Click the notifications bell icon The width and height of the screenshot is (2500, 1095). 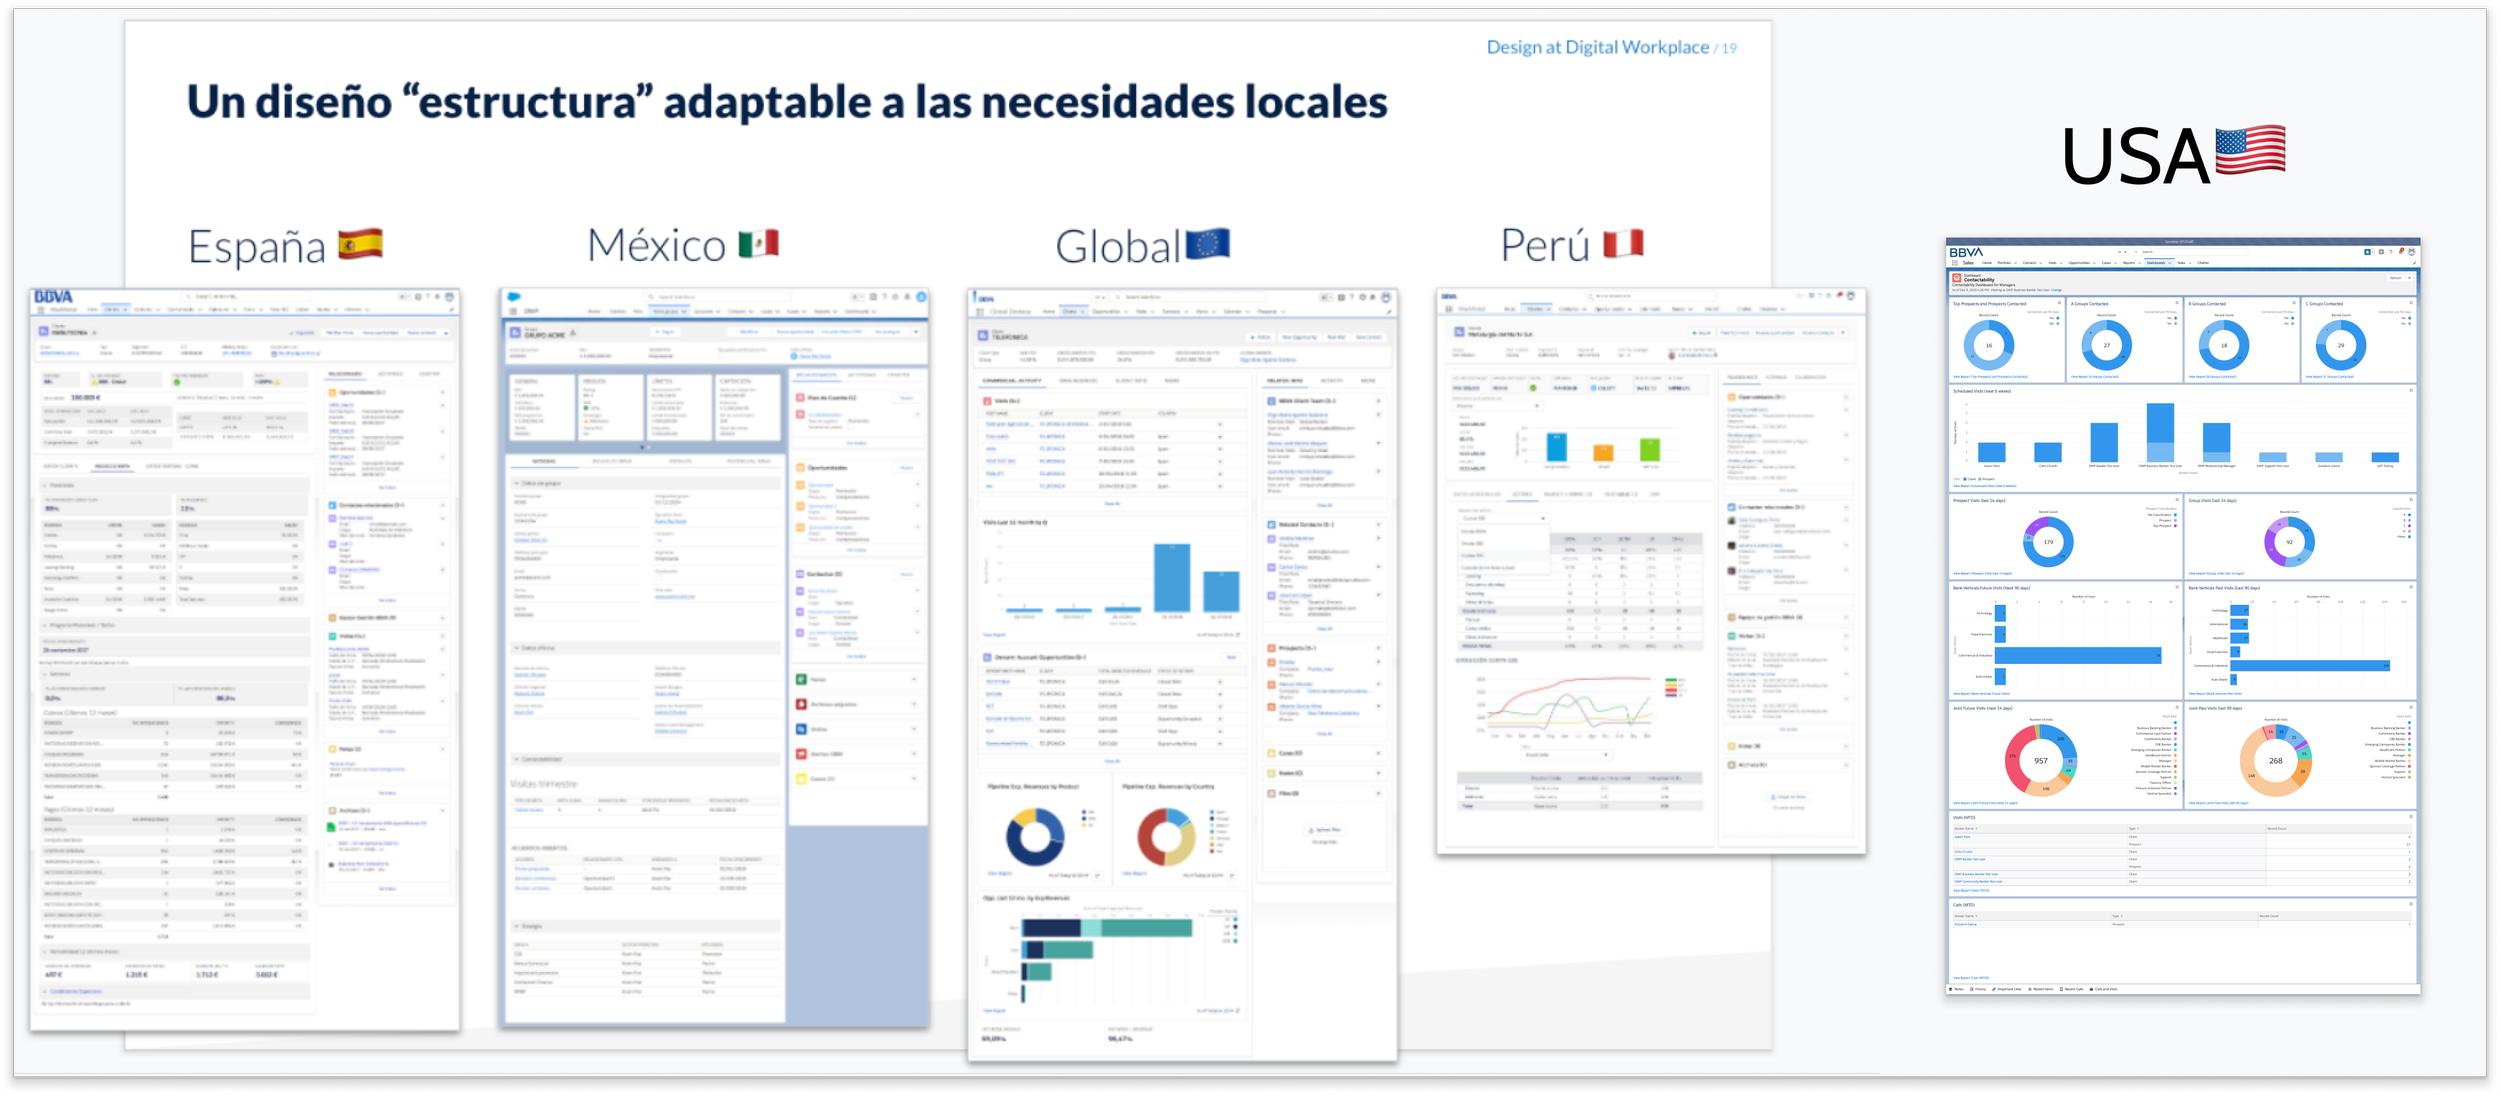point(2399,252)
